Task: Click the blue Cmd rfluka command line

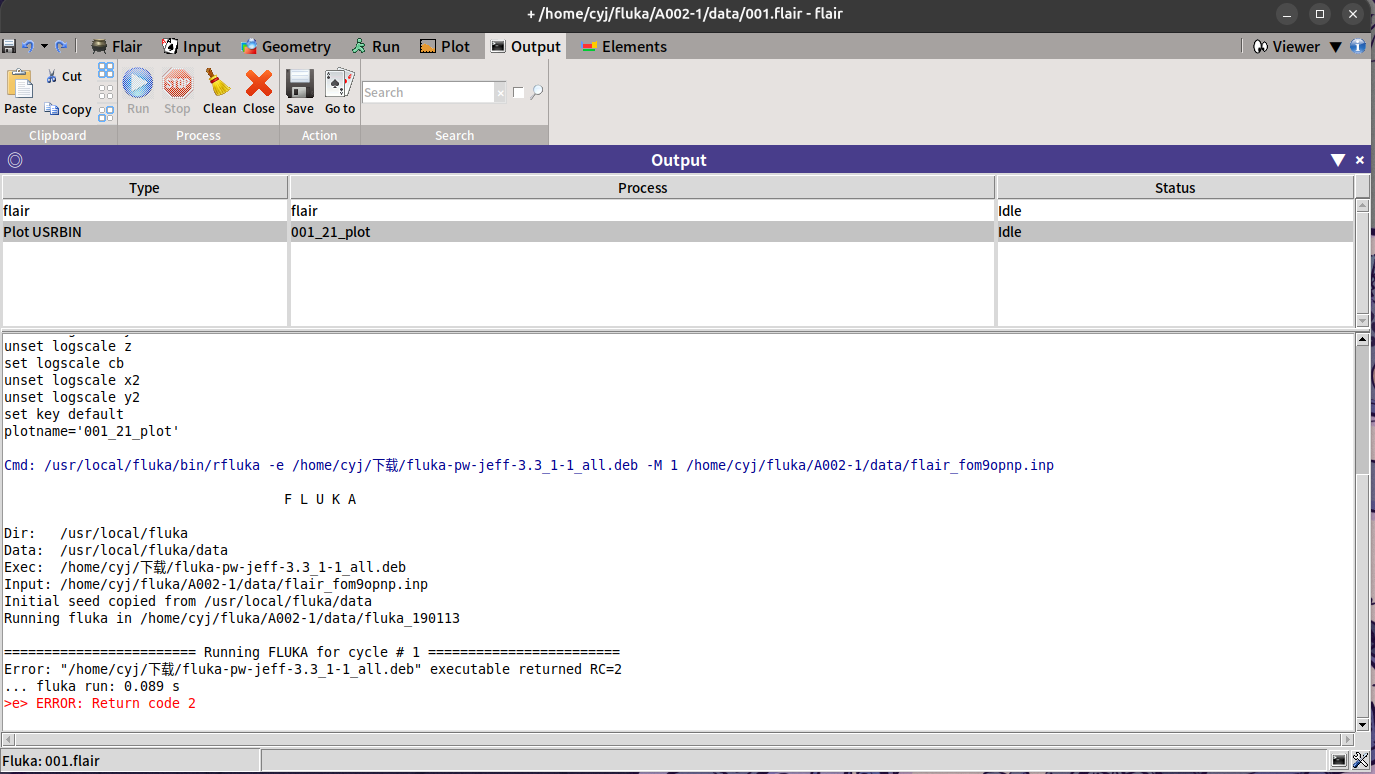Action: tap(529, 465)
